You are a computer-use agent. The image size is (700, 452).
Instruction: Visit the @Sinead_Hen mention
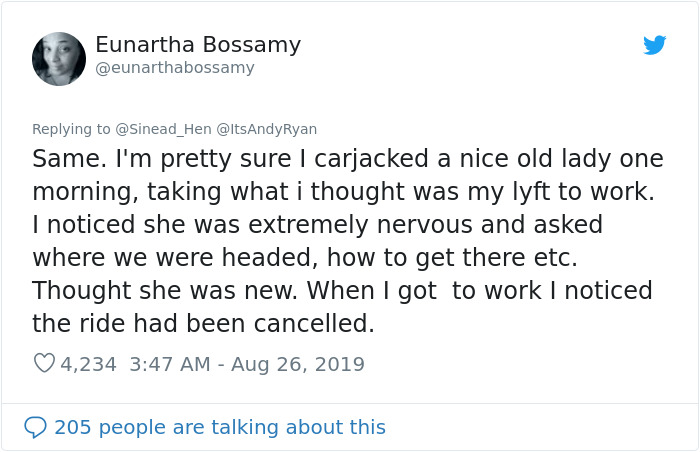click(x=155, y=129)
